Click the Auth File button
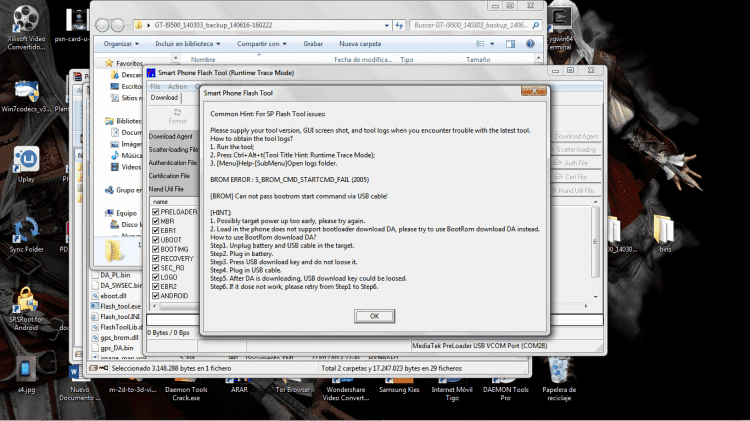 click(x=576, y=163)
